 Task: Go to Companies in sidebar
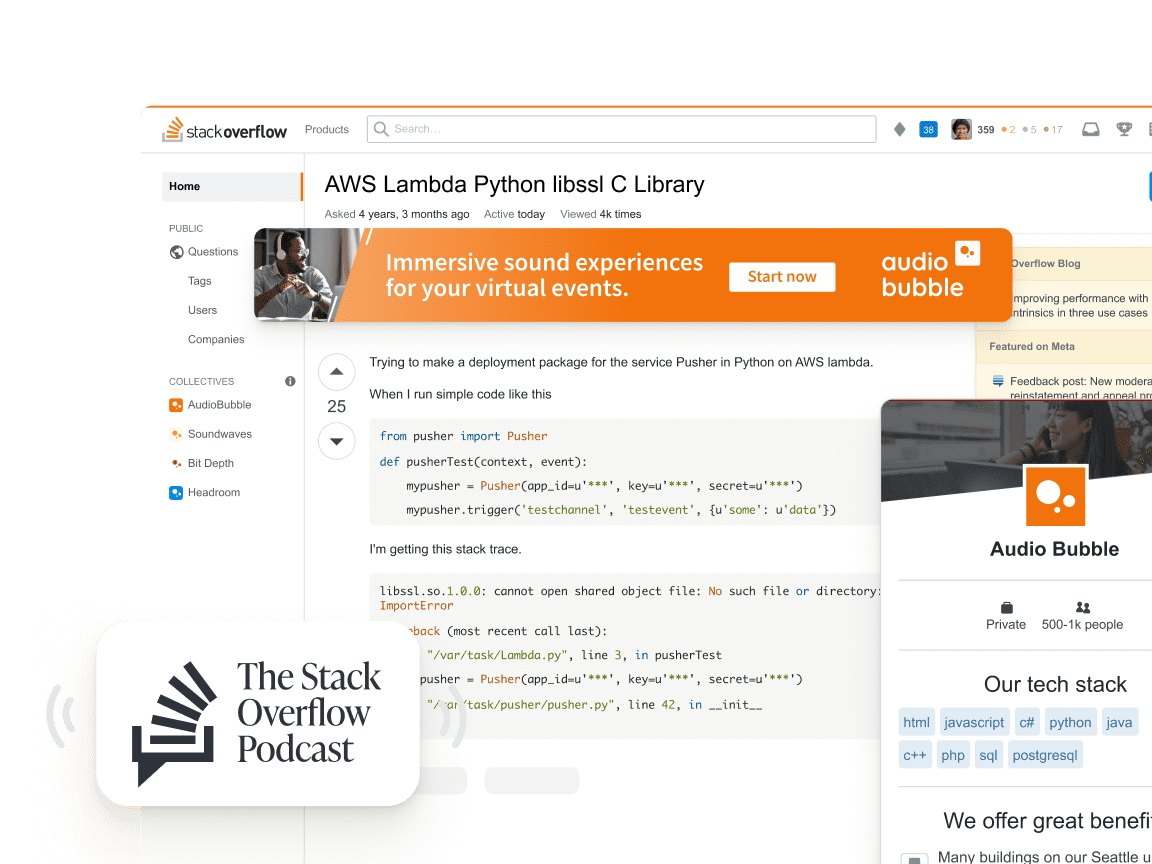coord(216,339)
